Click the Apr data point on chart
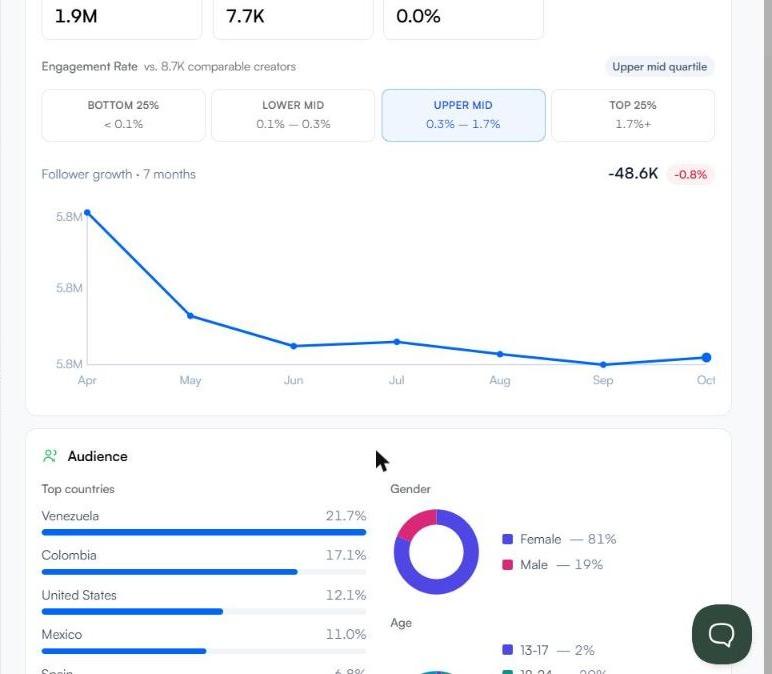The height and width of the screenshot is (674, 772). click(87, 213)
